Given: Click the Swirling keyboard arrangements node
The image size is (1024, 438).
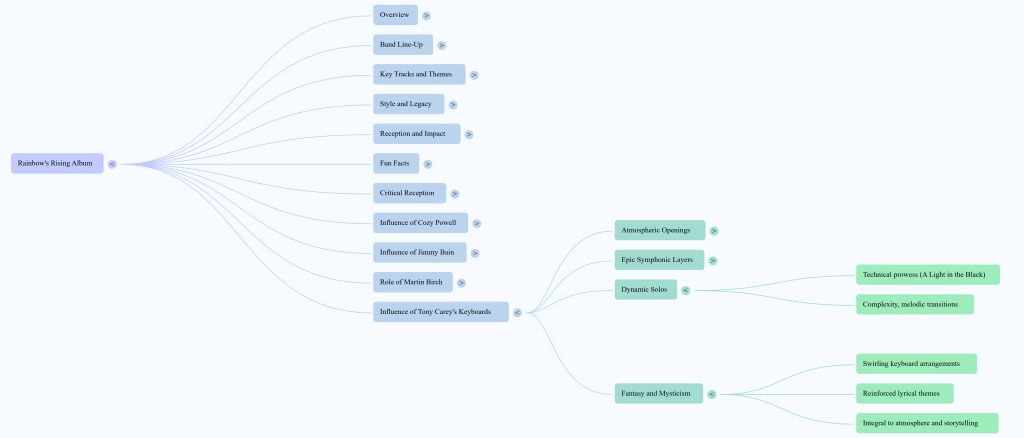Looking at the screenshot, I should [x=915, y=363].
